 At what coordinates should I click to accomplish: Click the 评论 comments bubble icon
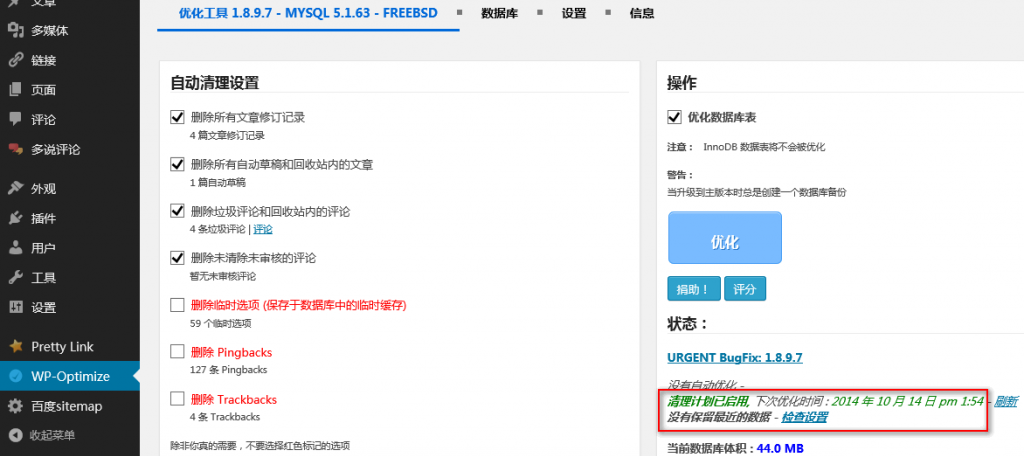tap(15, 119)
